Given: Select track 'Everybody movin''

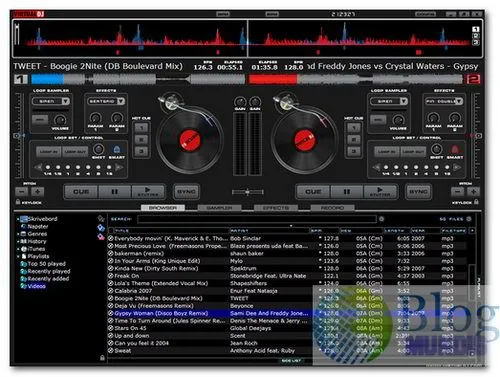Looking at the screenshot, I should (287, 238).
